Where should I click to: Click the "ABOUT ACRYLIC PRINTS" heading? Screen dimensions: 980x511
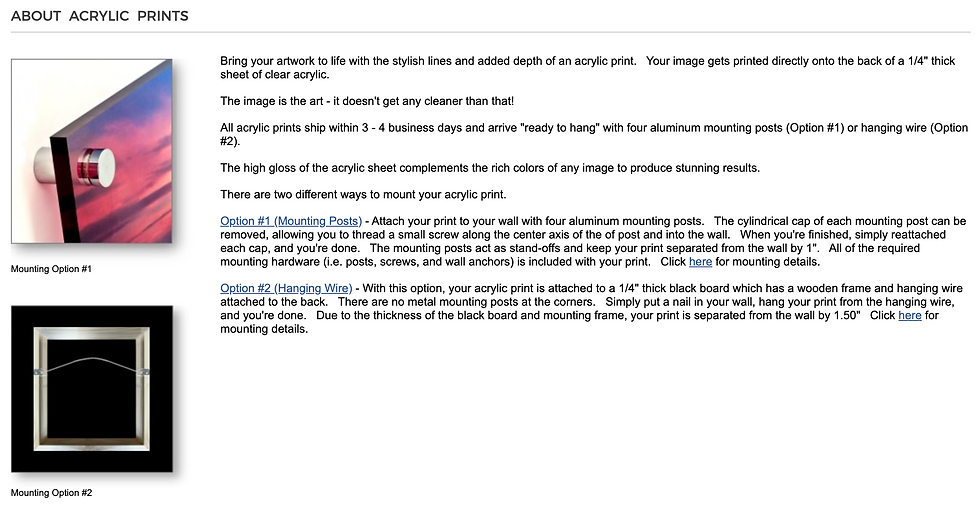[x=99, y=16]
